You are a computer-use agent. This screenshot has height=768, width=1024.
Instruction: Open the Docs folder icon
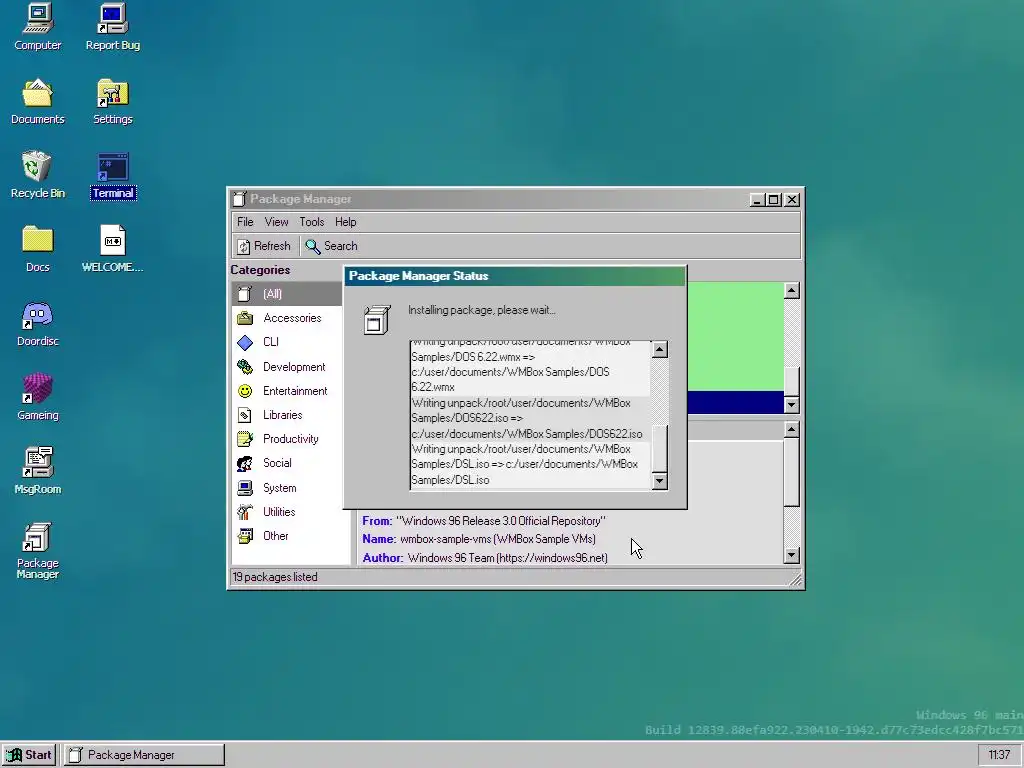pyautogui.click(x=37, y=249)
